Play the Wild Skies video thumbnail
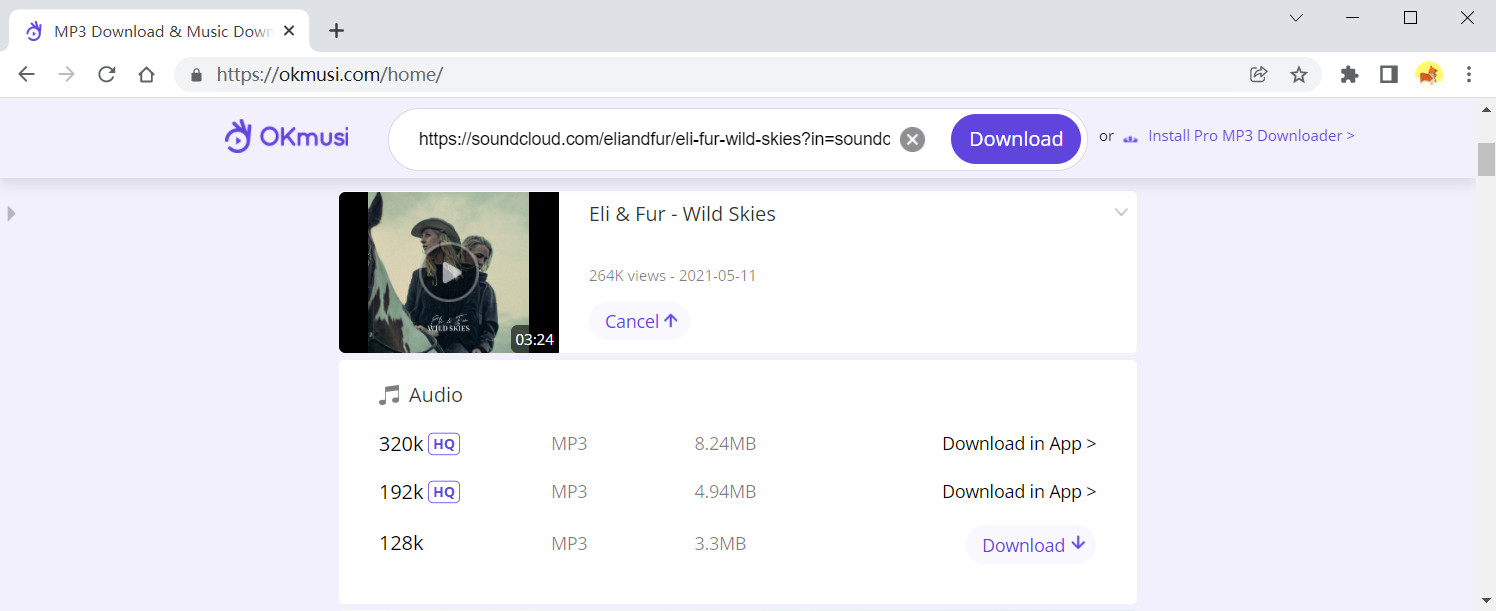Screen dimensions: 1496x611 [449, 272]
